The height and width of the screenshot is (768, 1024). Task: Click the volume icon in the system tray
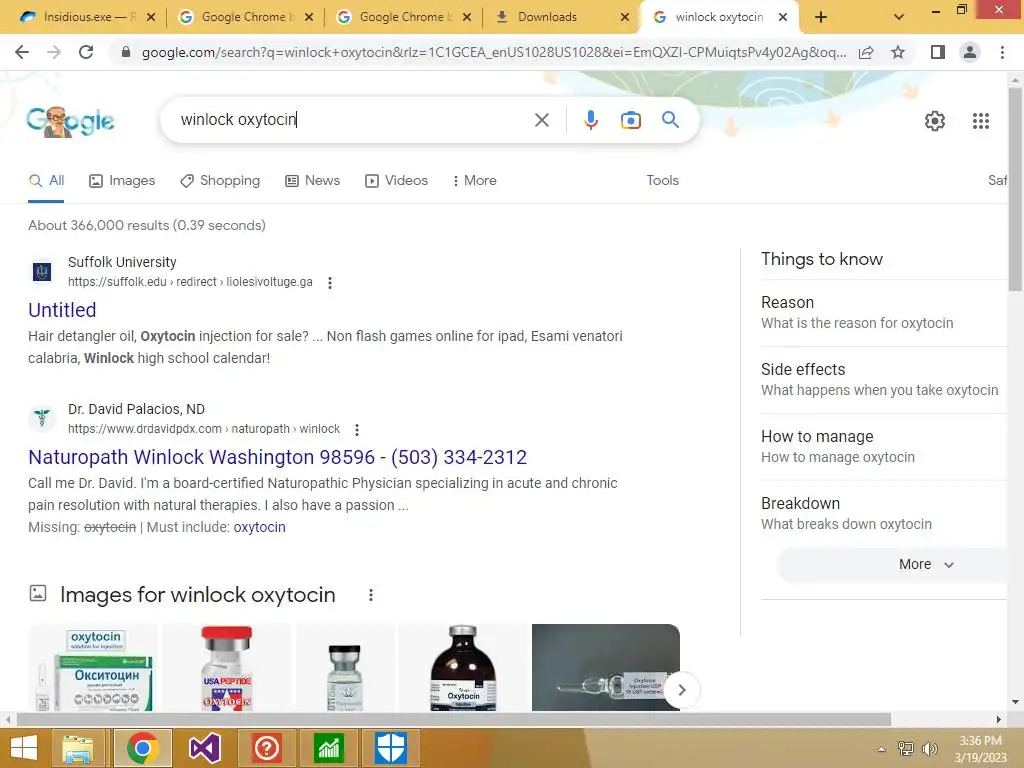(x=929, y=749)
